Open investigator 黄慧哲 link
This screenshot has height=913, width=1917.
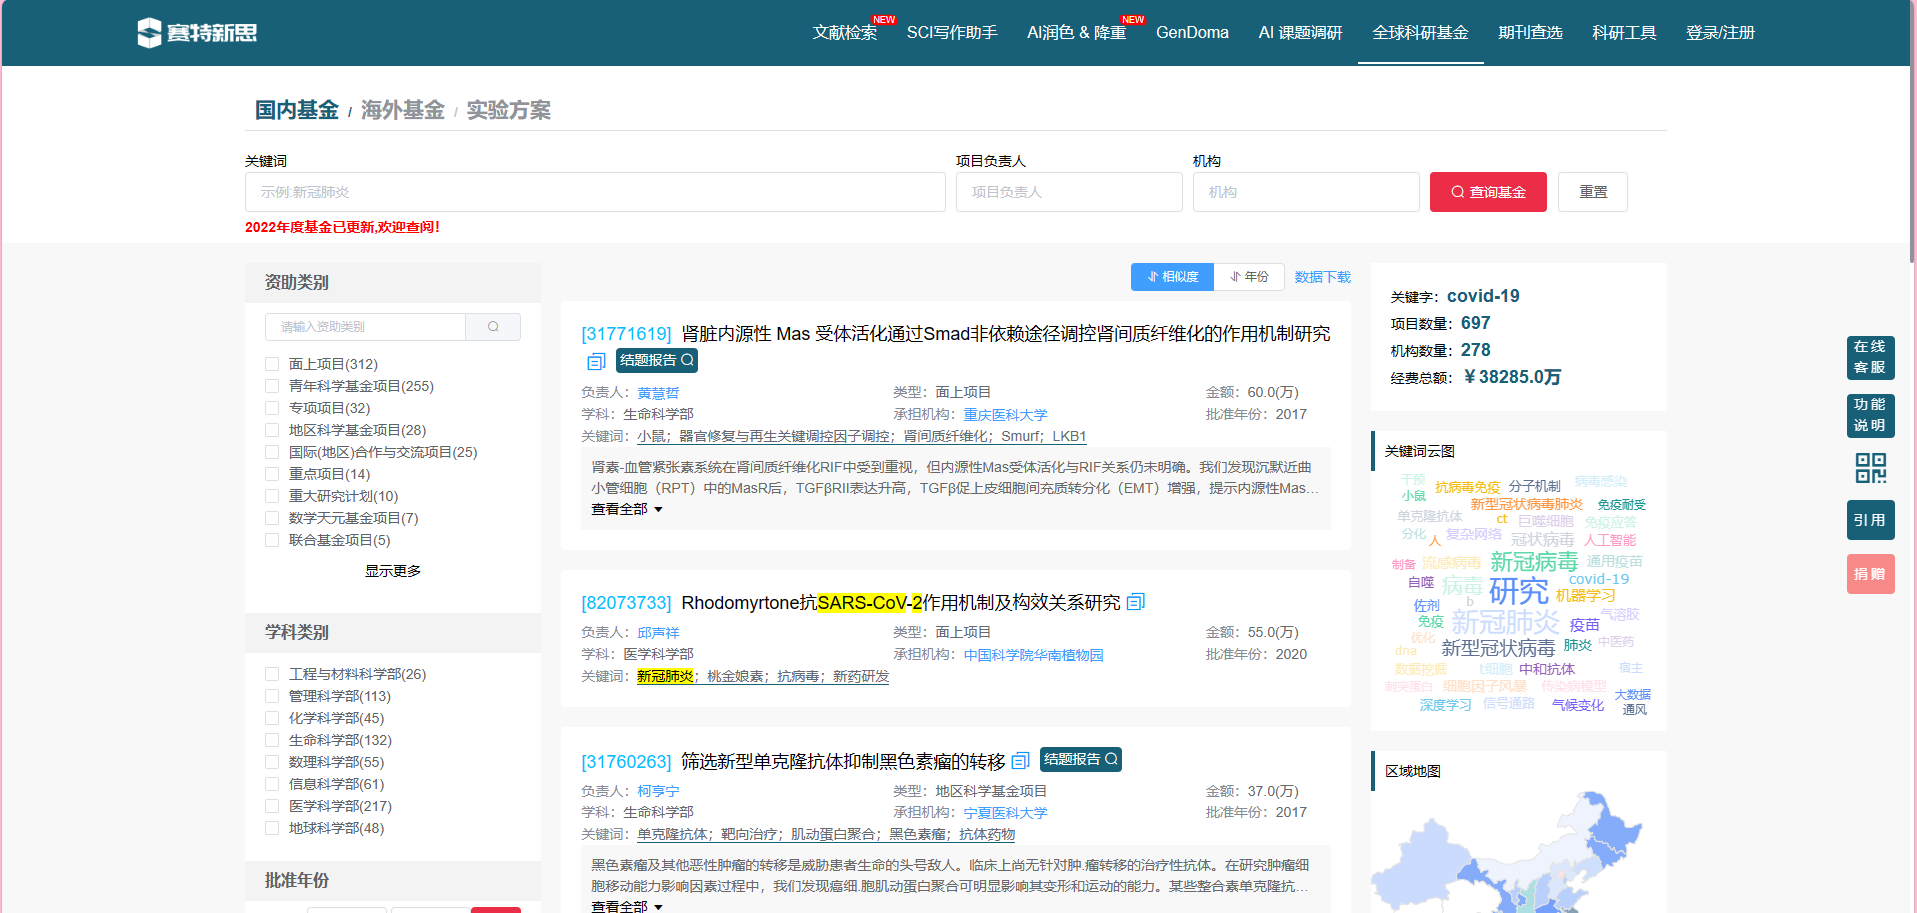tap(658, 393)
